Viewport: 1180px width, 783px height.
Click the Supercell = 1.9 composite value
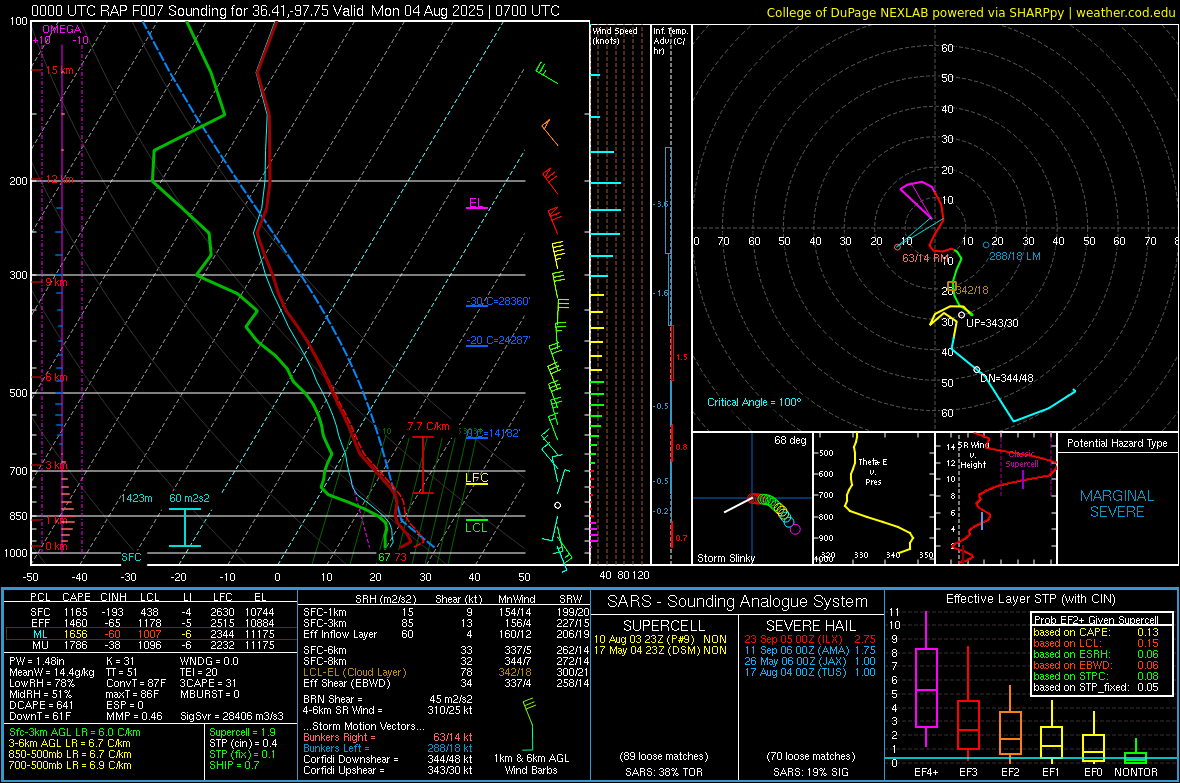point(242,732)
